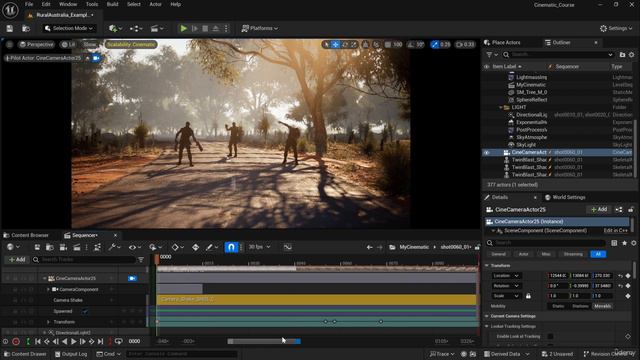Select the translate (move) gizmo tool in viewport
Screen dimensions: 640x360
[x=336, y=44]
